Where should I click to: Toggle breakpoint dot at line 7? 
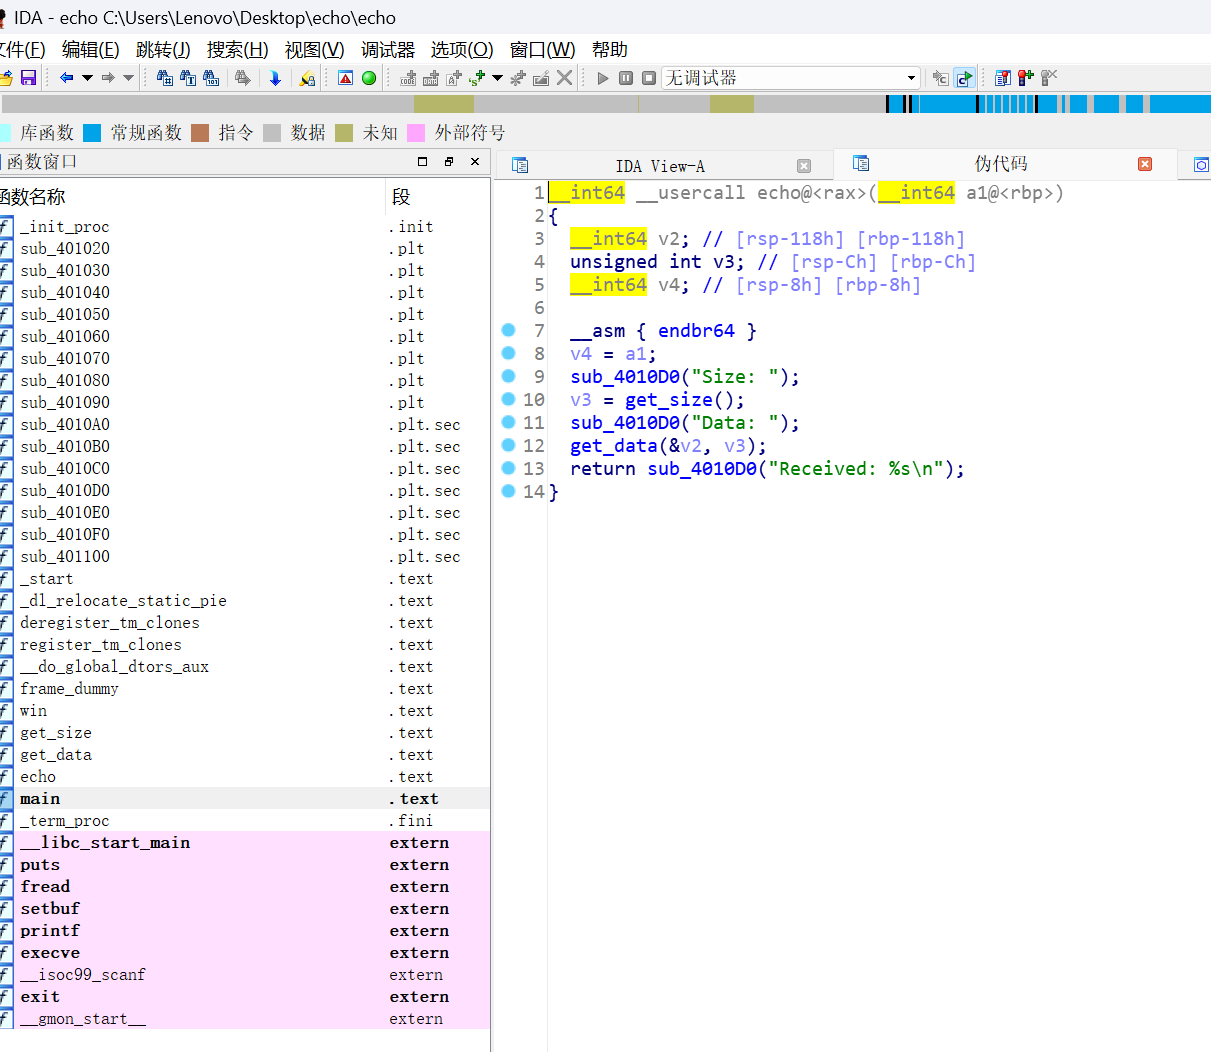(508, 330)
